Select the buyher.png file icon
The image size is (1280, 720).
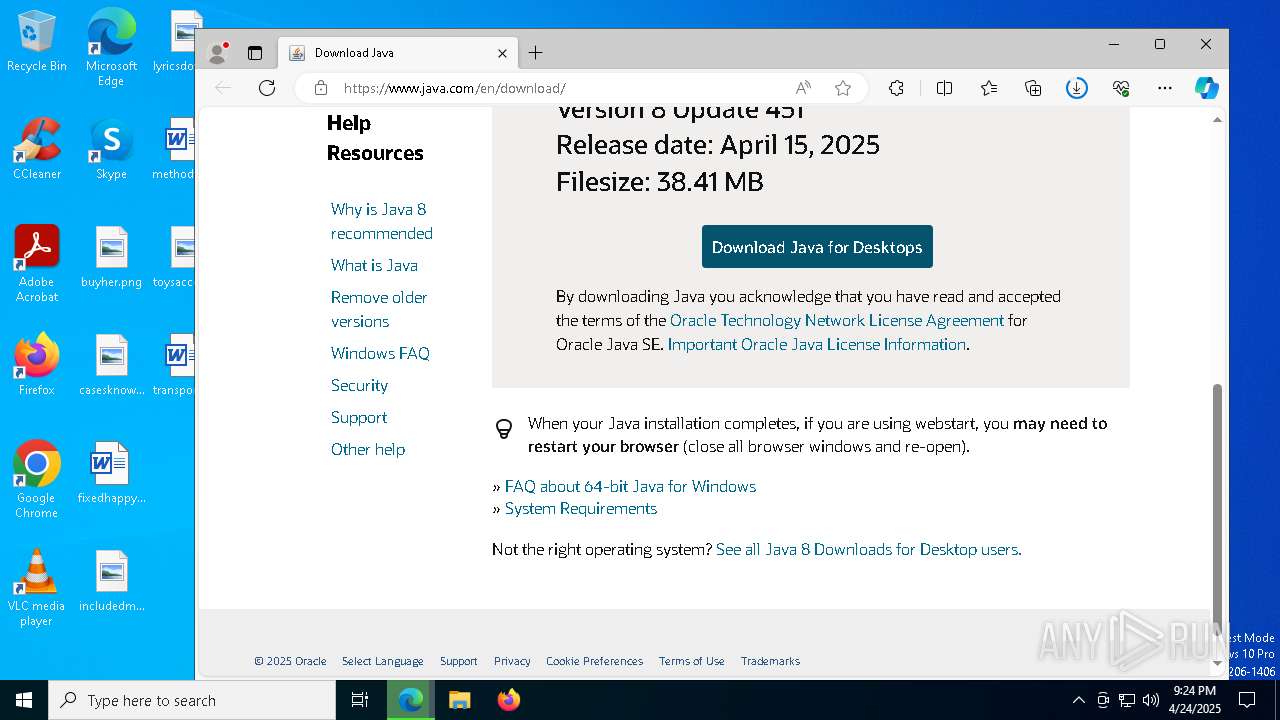111,258
